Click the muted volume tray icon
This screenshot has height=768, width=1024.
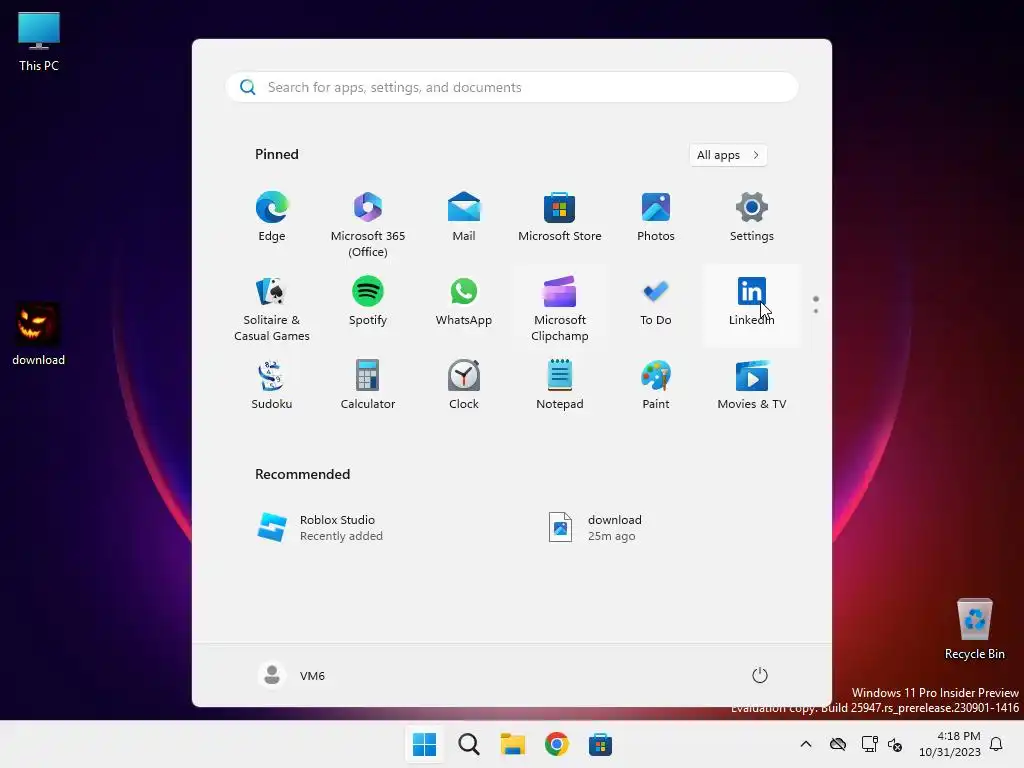895,744
